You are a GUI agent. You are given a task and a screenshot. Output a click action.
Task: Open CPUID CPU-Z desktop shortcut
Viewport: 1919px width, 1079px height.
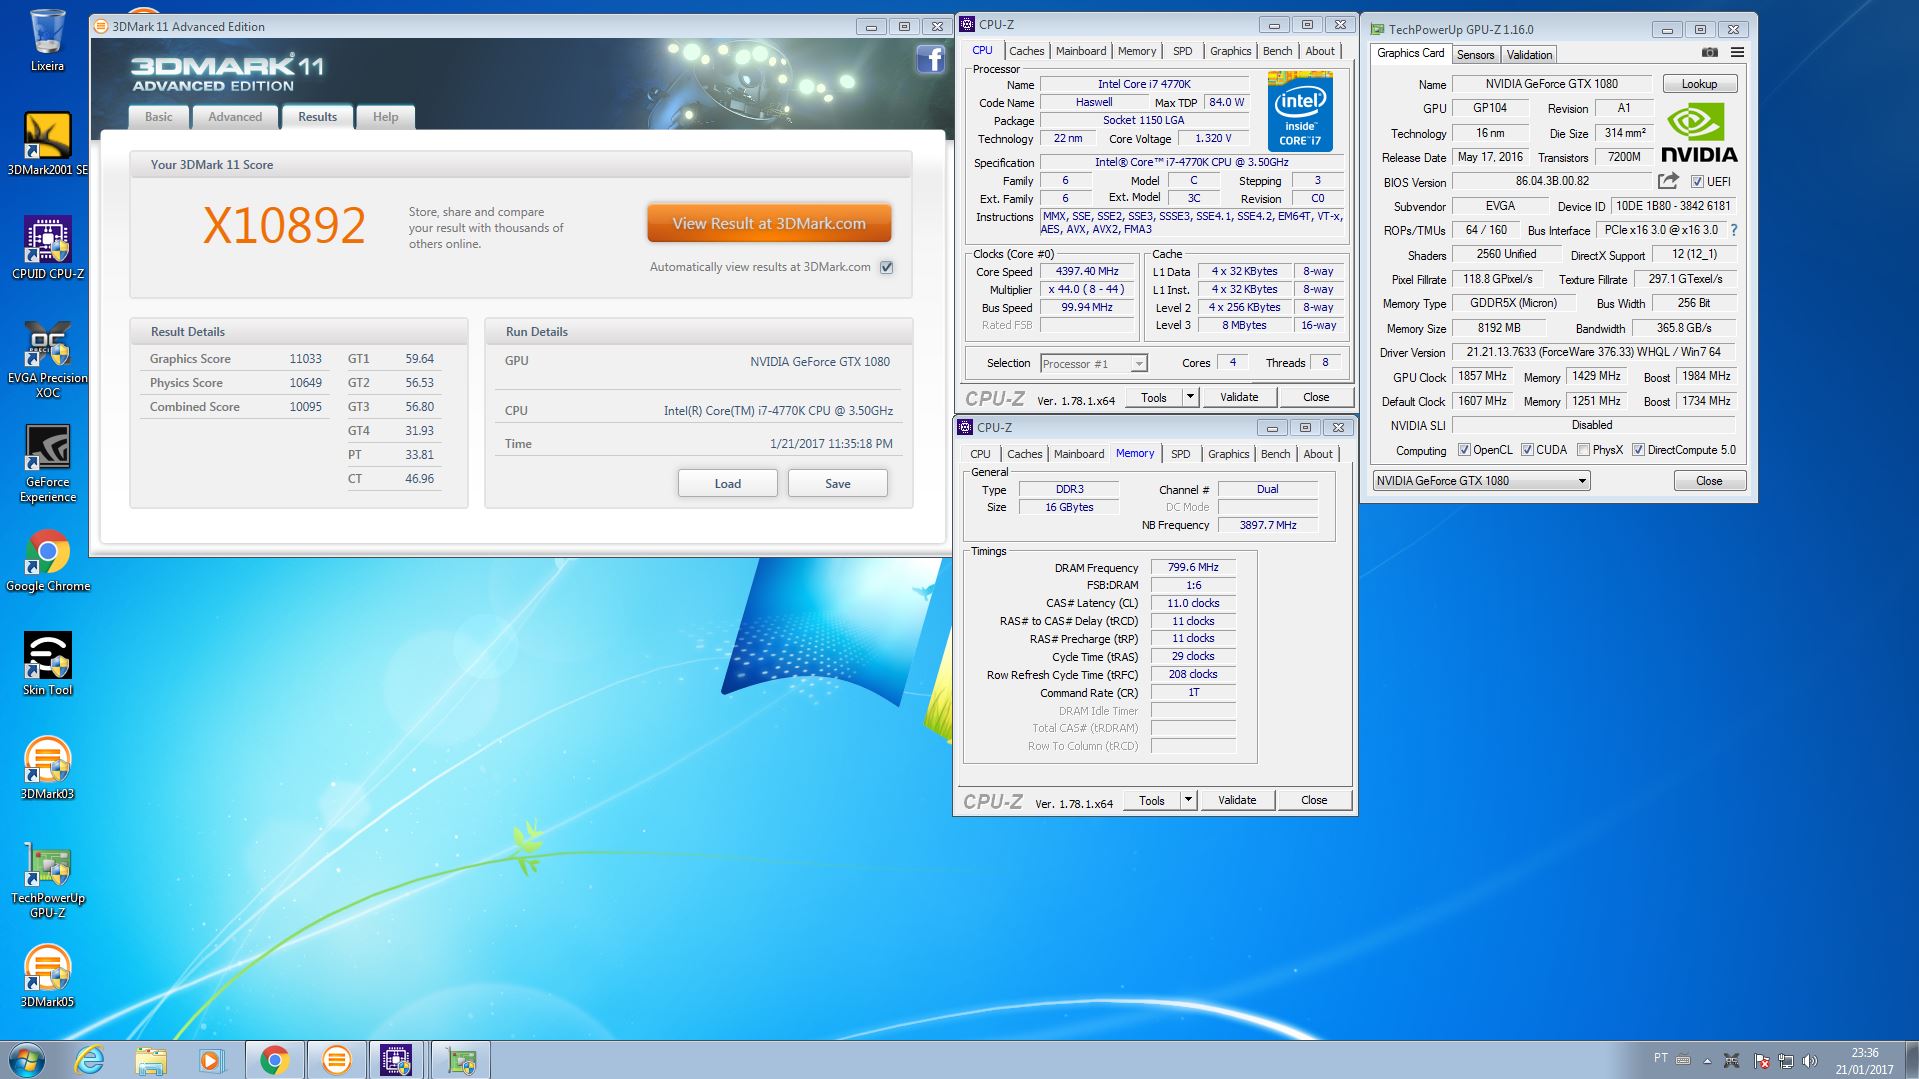point(47,248)
